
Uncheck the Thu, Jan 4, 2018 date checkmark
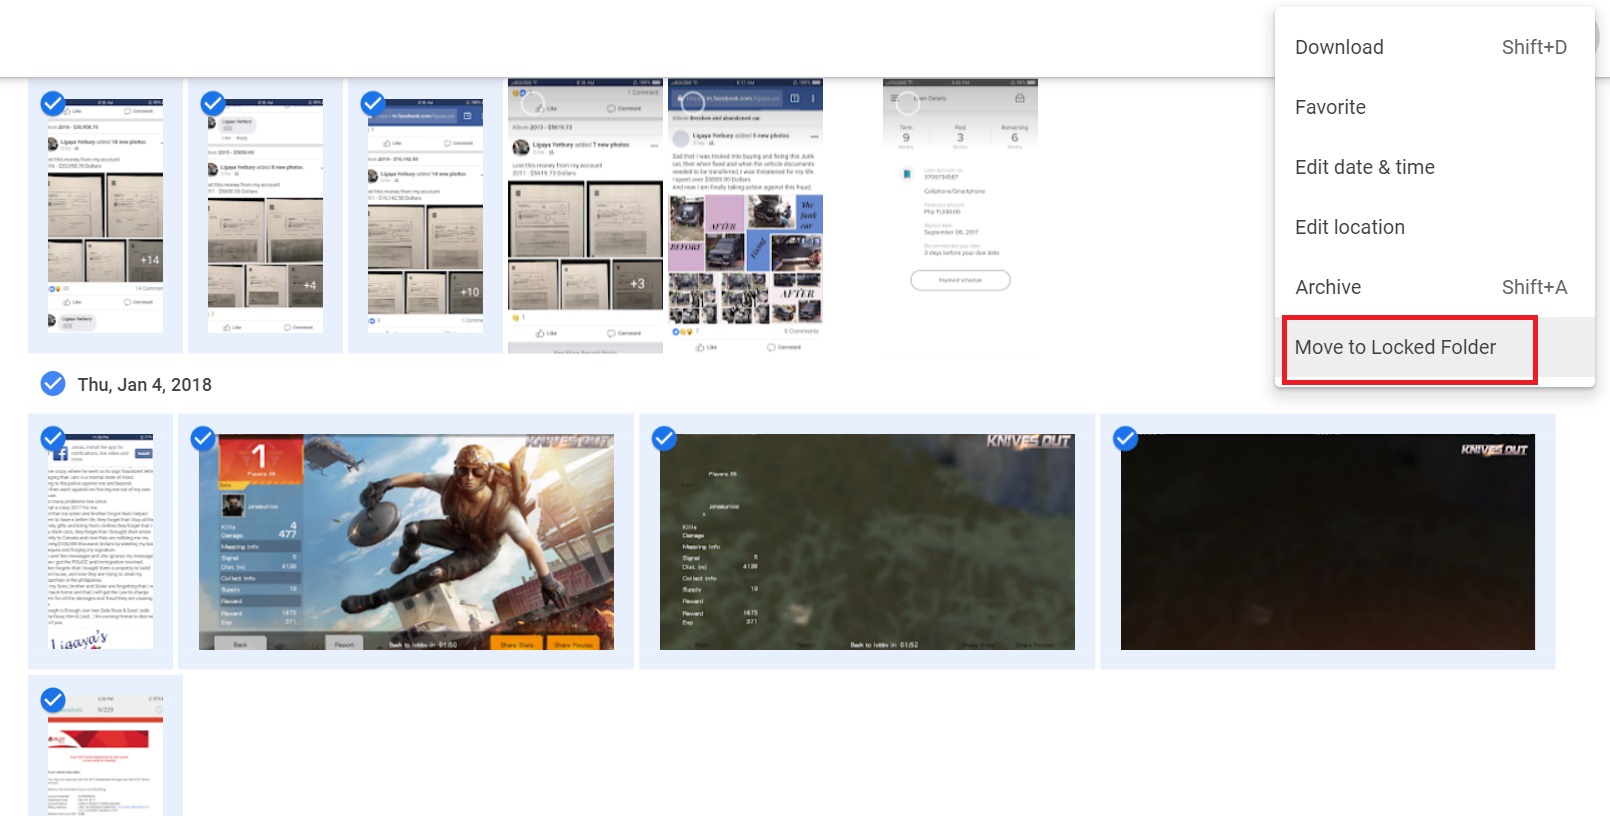[x=53, y=384]
